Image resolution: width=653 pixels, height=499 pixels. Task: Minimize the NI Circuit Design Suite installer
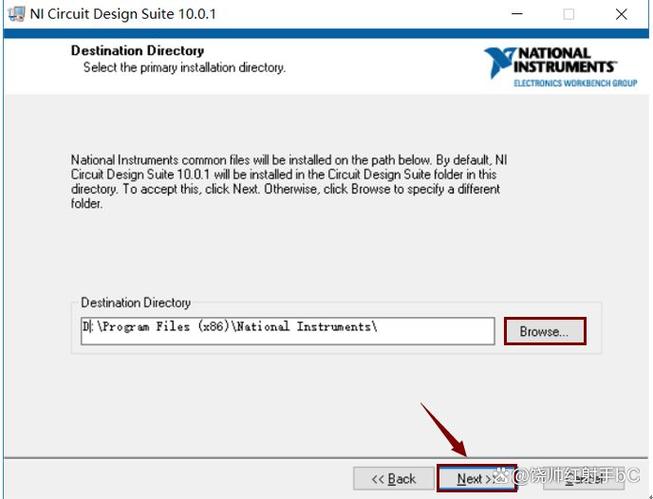(x=517, y=14)
